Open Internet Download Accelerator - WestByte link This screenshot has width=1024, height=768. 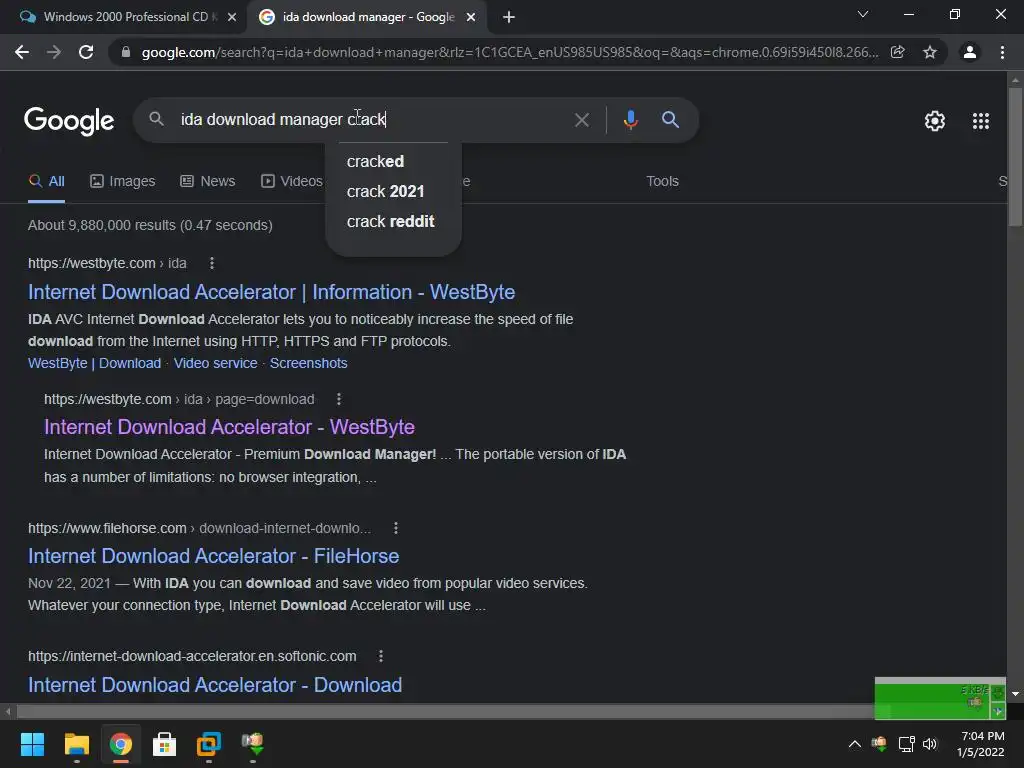(x=229, y=427)
